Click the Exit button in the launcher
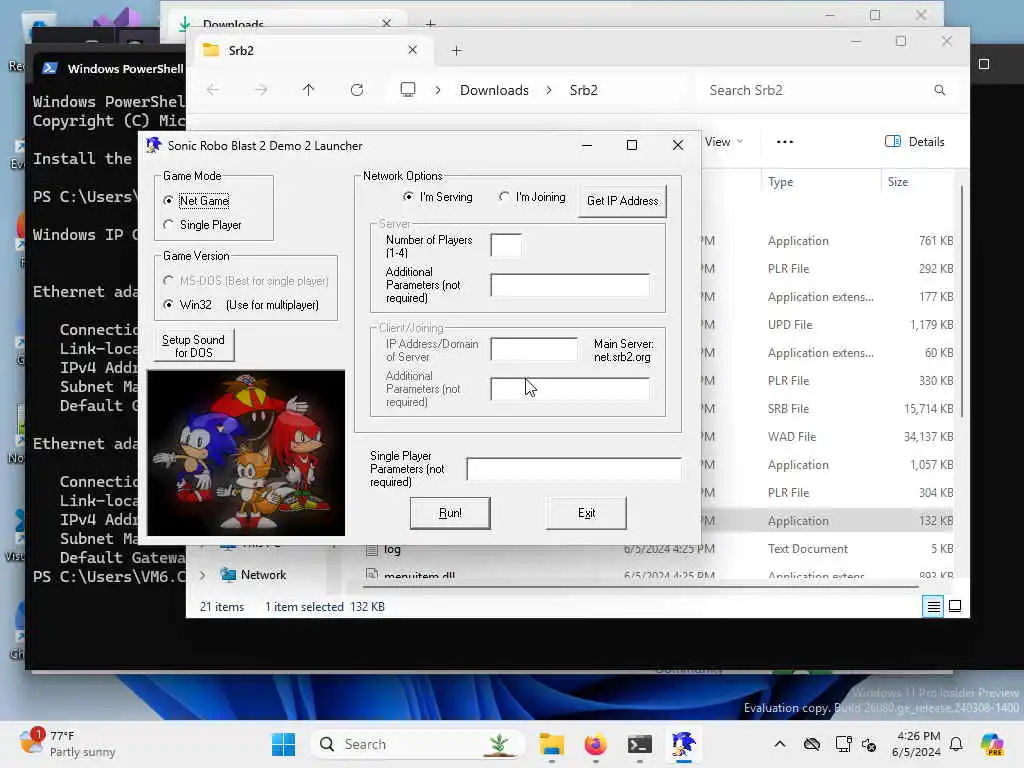The height and width of the screenshot is (768, 1024). pyautogui.click(x=586, y=513)
